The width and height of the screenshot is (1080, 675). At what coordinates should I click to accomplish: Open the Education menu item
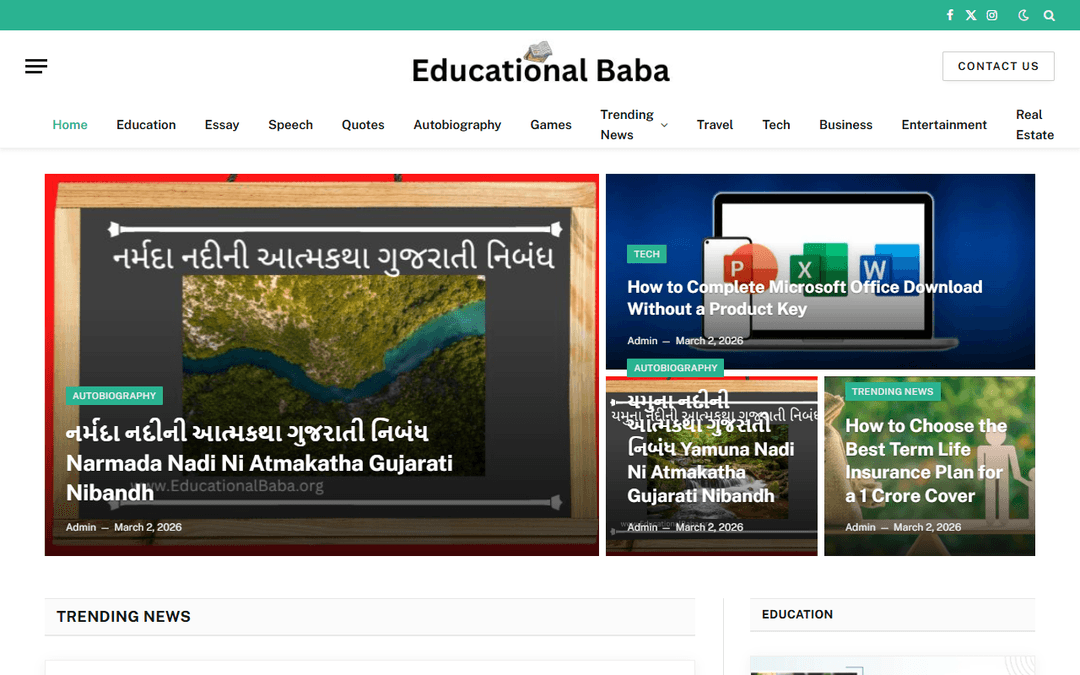coord(146,125)
